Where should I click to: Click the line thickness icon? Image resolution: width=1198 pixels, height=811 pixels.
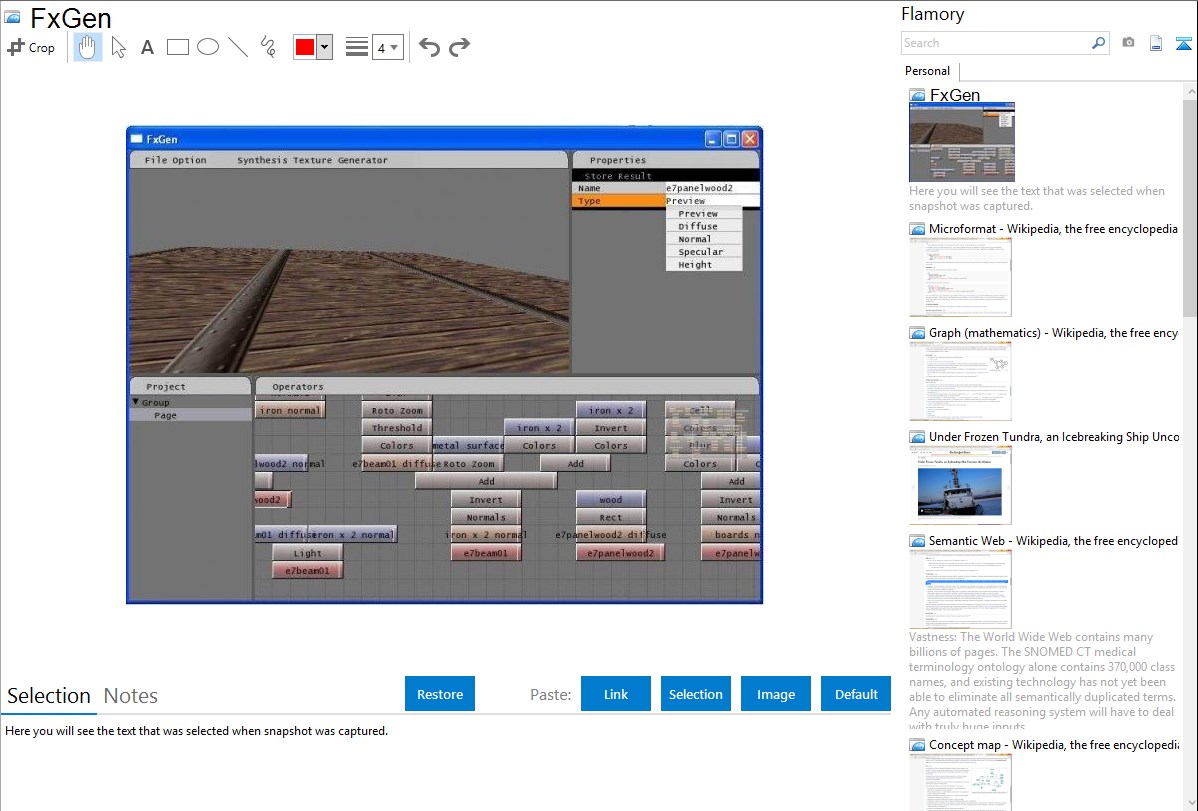[357, 47]
